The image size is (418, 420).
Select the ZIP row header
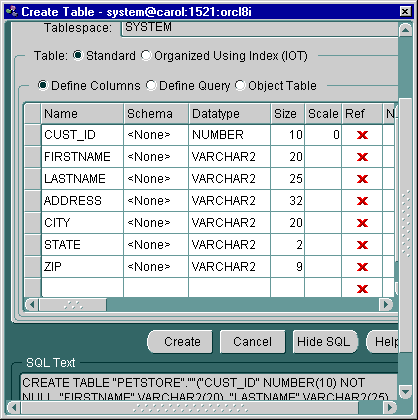click(x=33, y=267)
